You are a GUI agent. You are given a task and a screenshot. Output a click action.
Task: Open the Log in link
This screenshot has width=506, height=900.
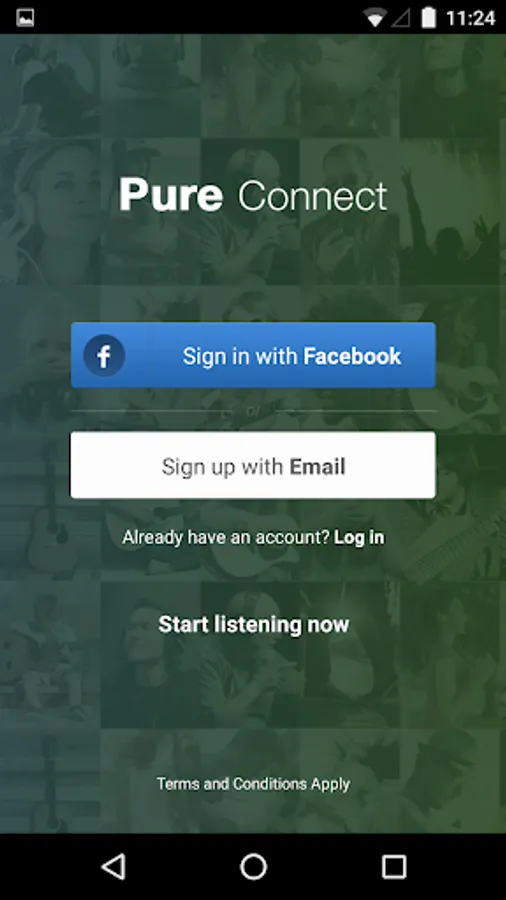tap(359, 538)
